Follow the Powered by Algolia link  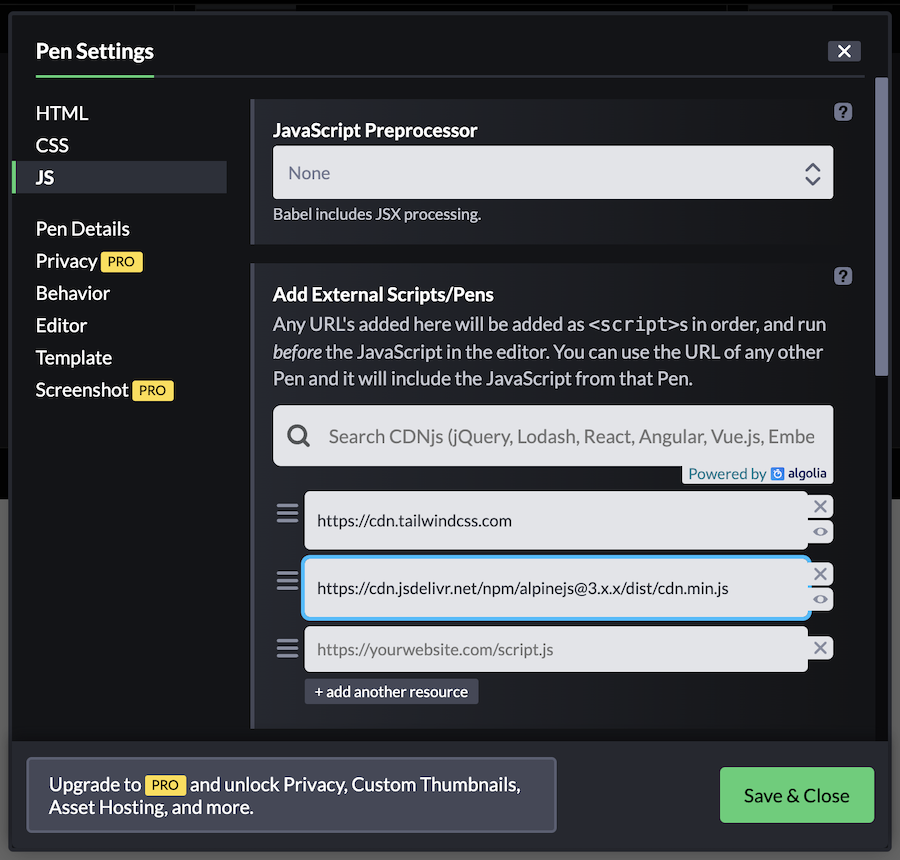pos(757,474)
